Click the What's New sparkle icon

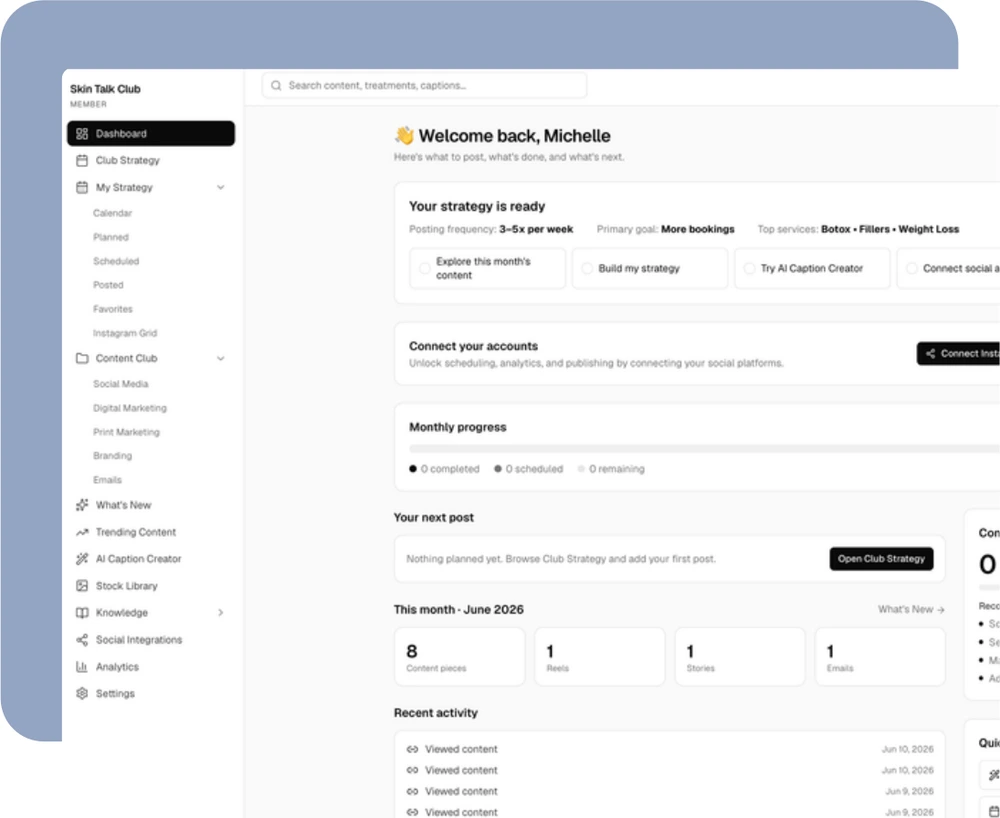pyautogui.click(x=82, y=505)
